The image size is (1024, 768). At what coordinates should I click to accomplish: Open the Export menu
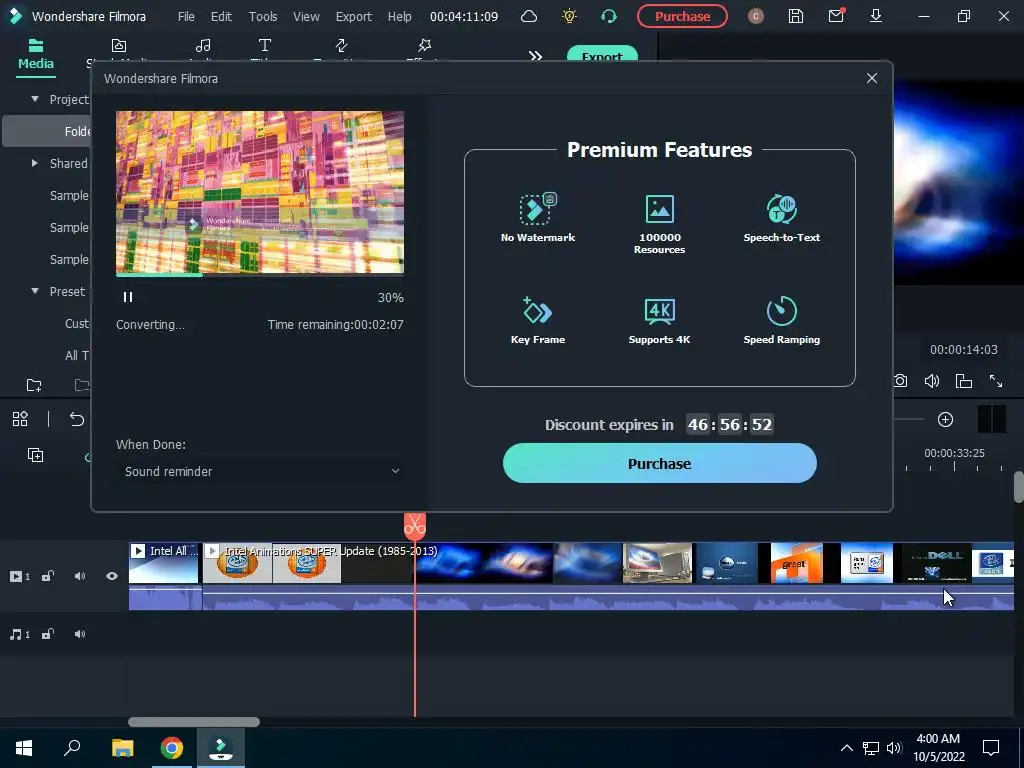[353, 16]
